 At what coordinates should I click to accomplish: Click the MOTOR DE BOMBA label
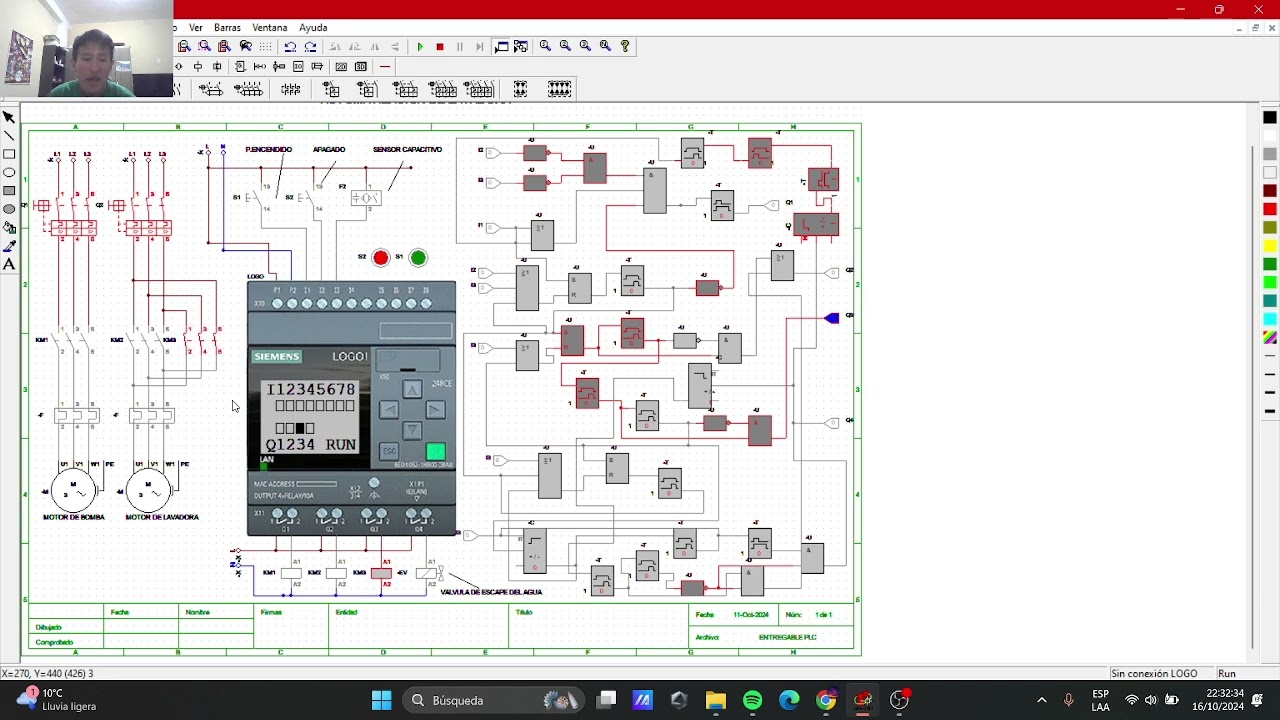click(x=73, y=517)
